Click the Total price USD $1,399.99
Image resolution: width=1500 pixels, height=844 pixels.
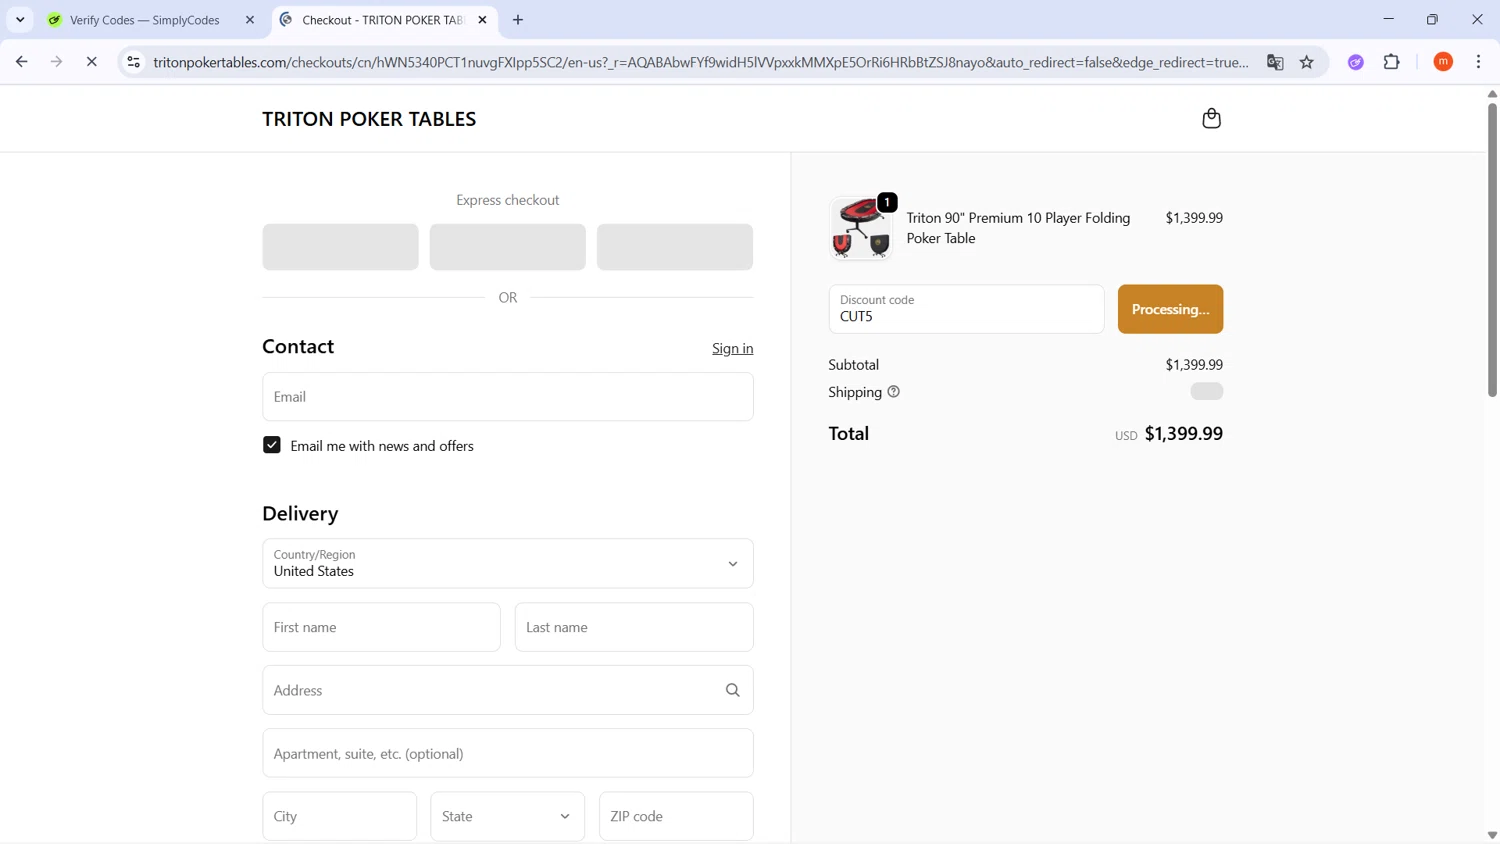coord(1169,434)
